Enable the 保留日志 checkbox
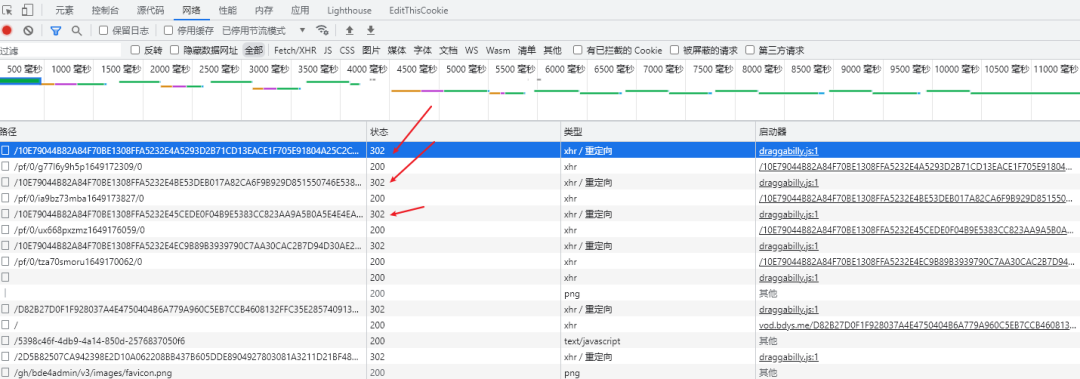Image resolution: width=1080 pixels, height=379 pixels. pyautogui.click(x=103, y=30)
